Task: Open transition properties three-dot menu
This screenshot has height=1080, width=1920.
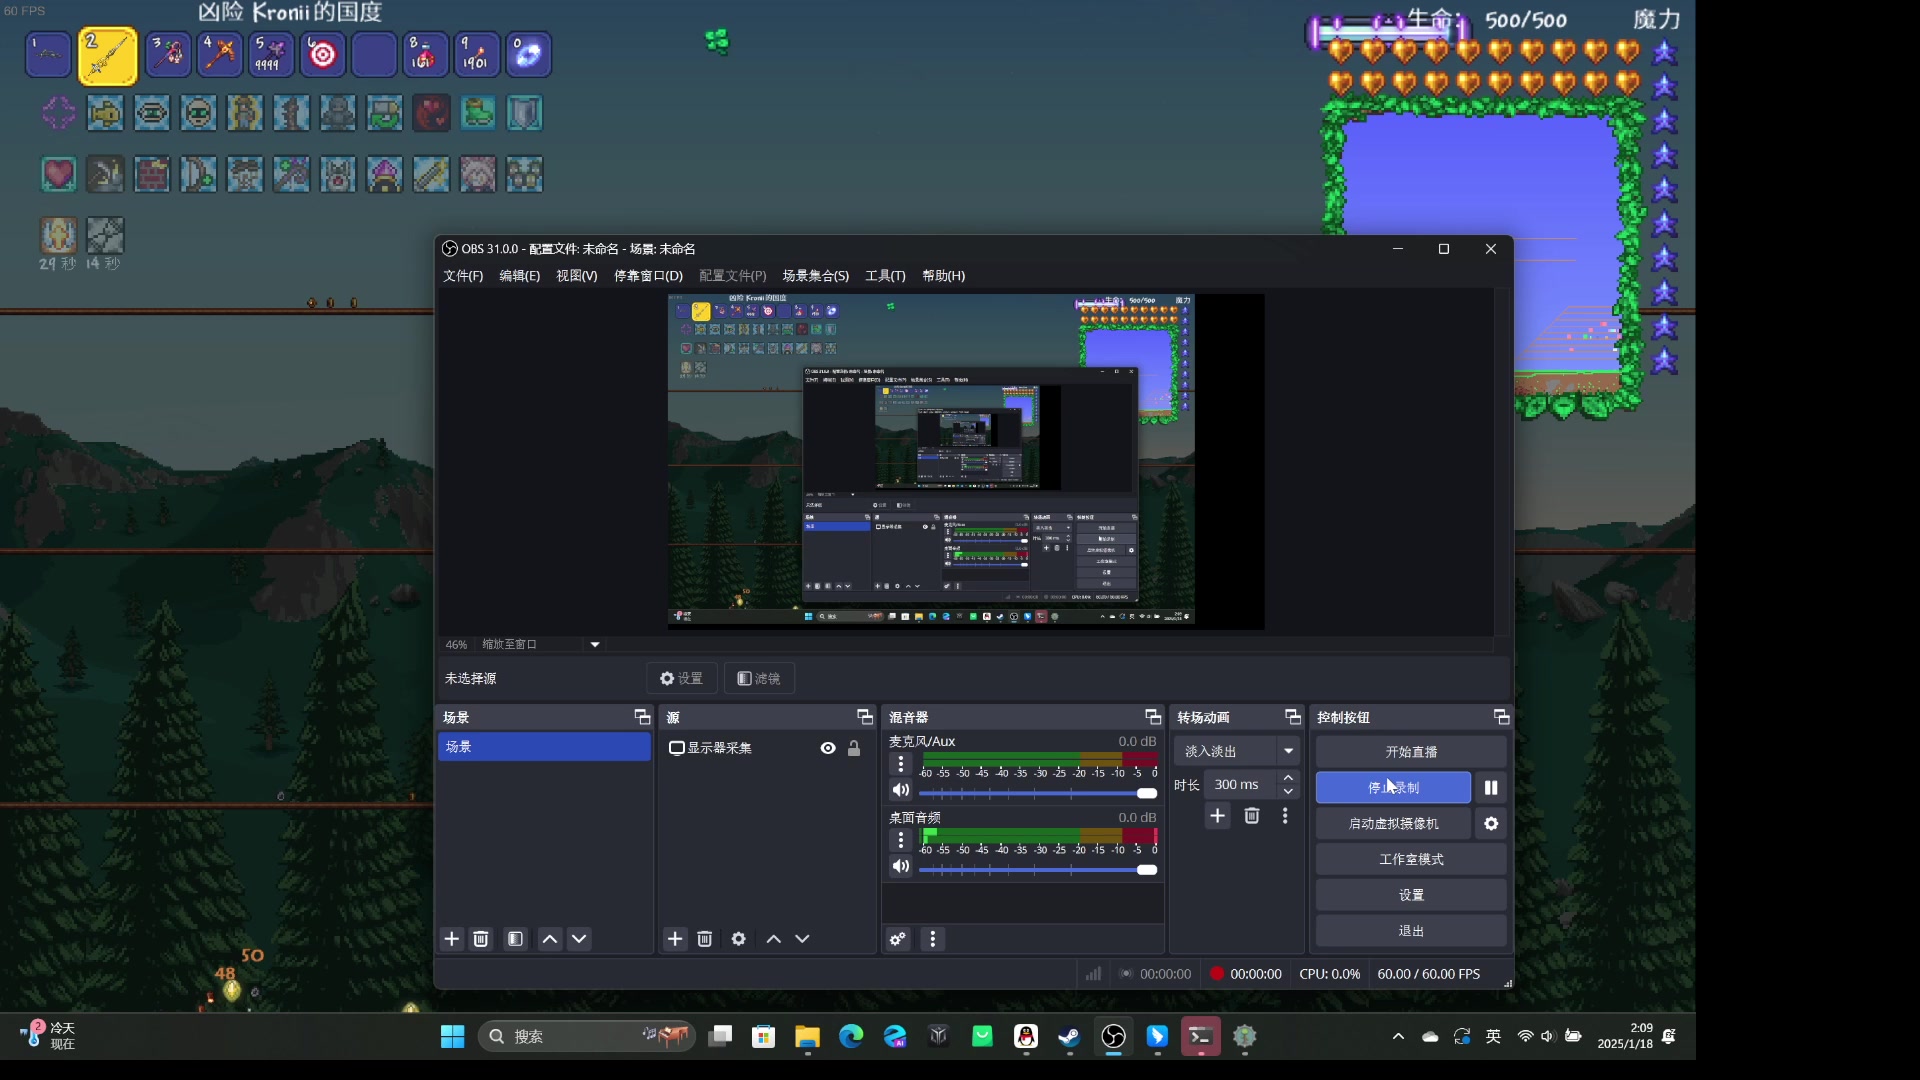Action: [1285, 816]
